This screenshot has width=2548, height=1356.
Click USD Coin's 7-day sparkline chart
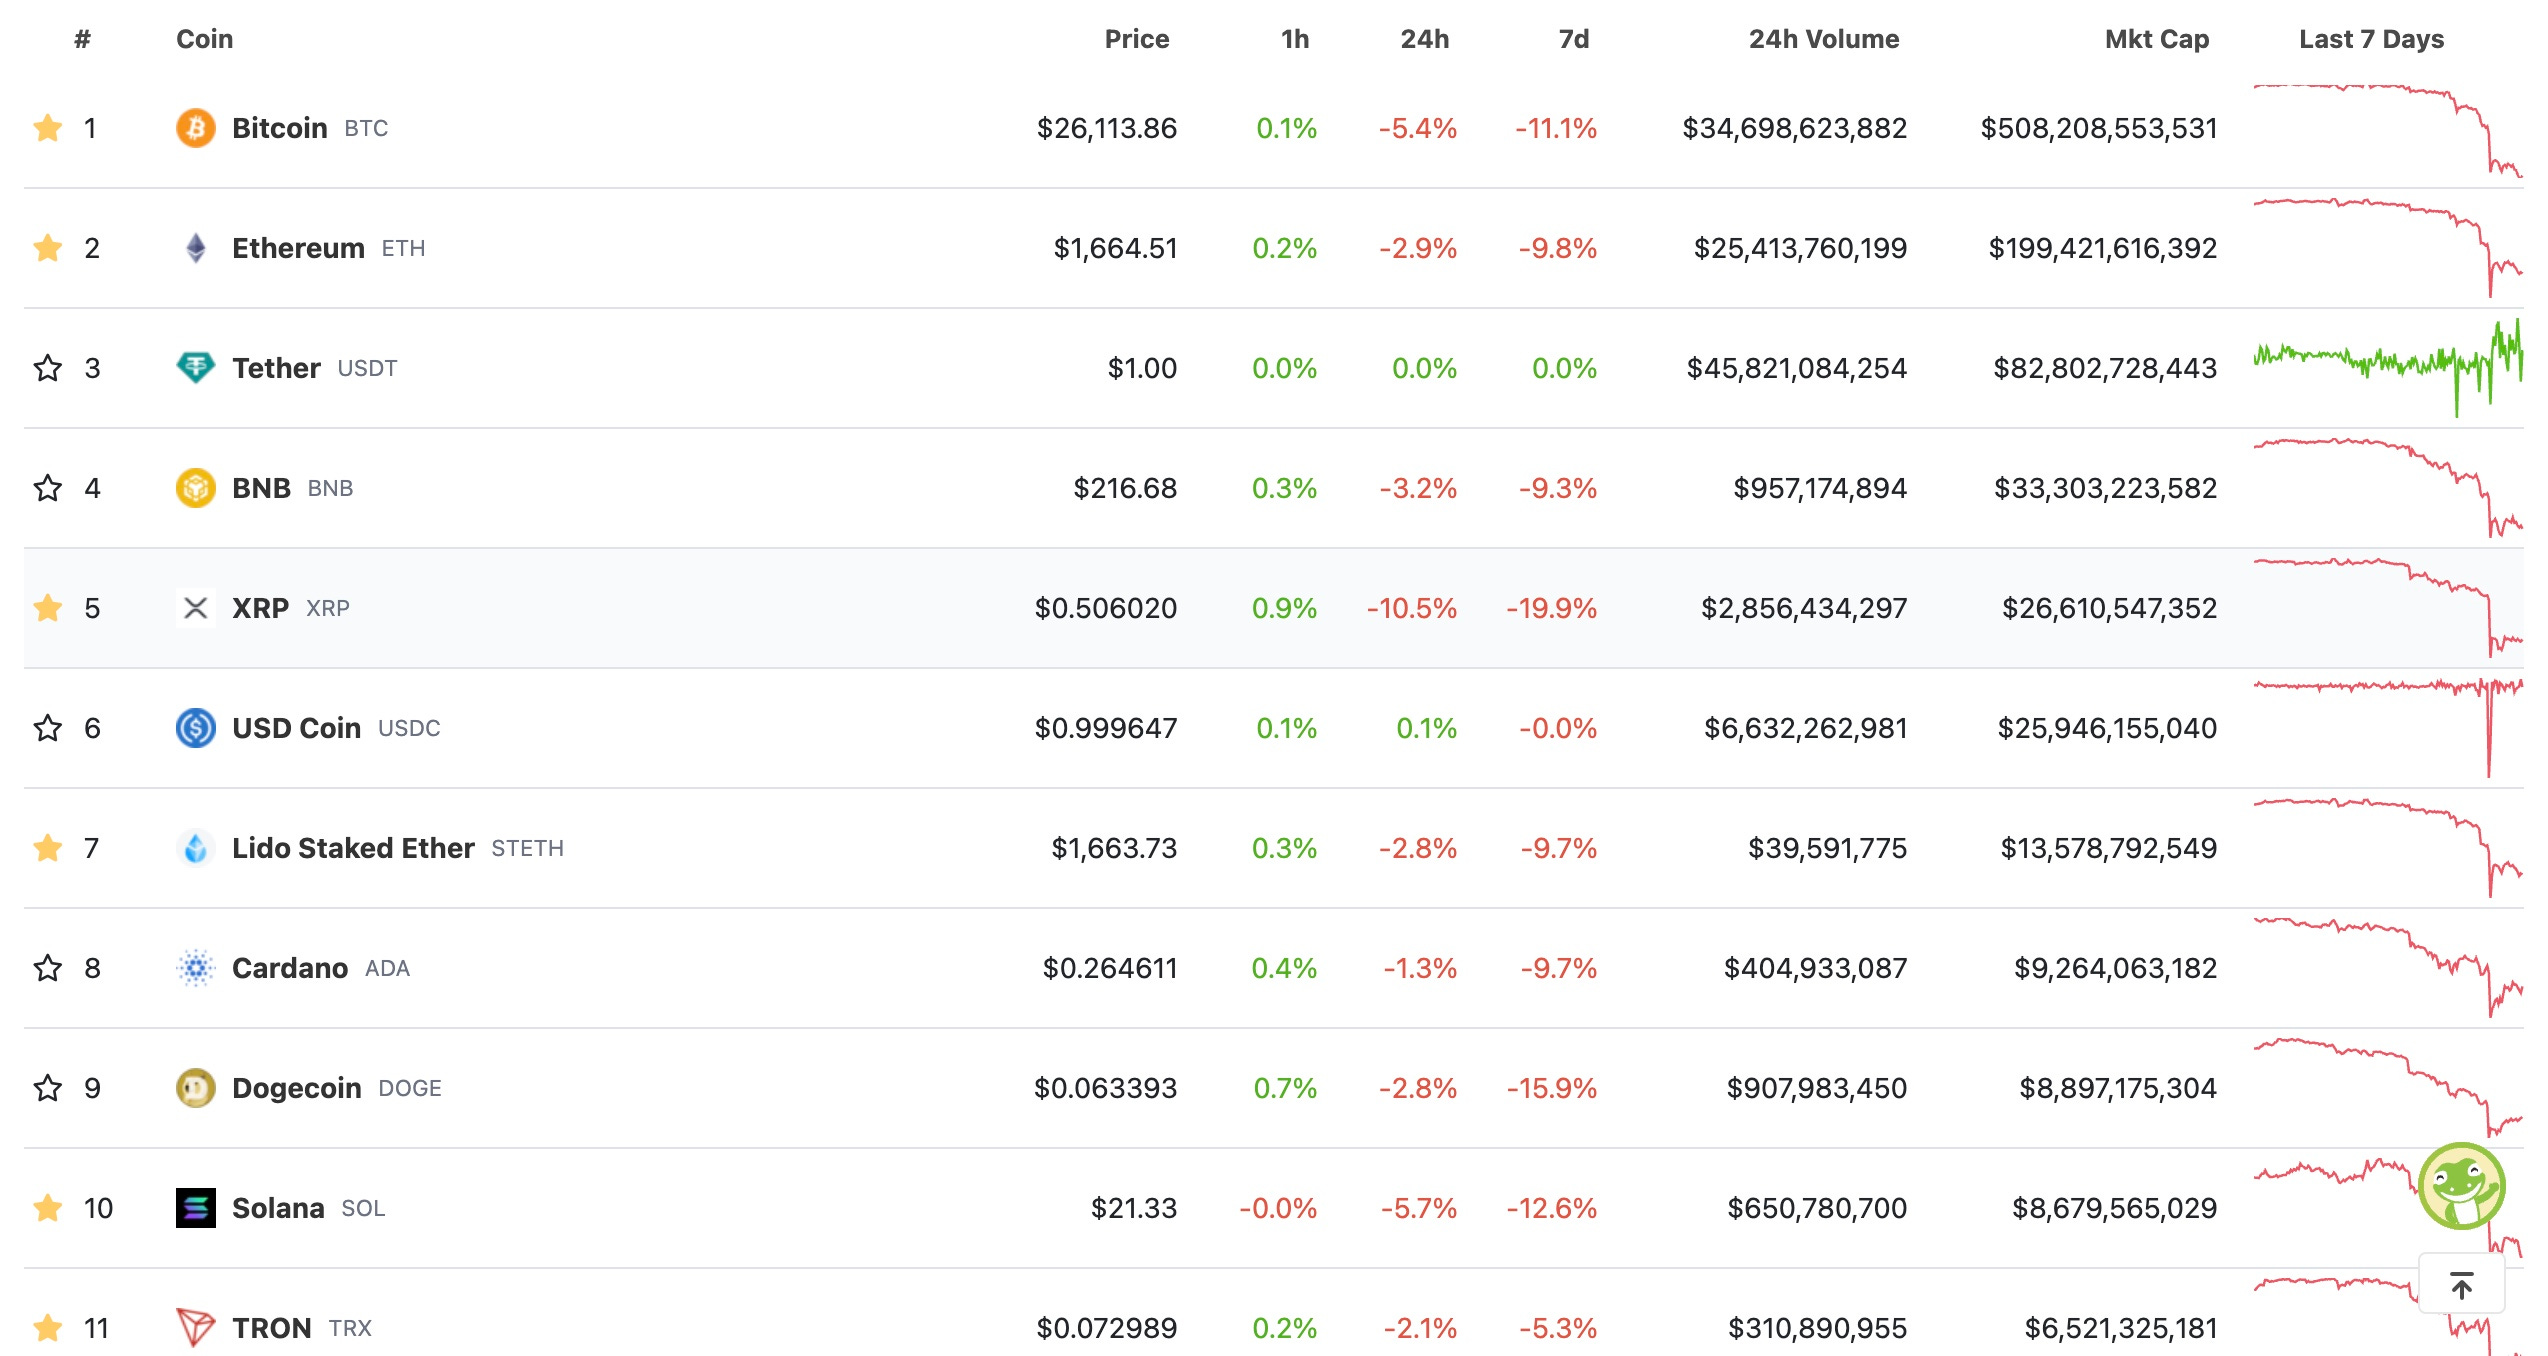pyautogui.click(x=2388, y=728)
